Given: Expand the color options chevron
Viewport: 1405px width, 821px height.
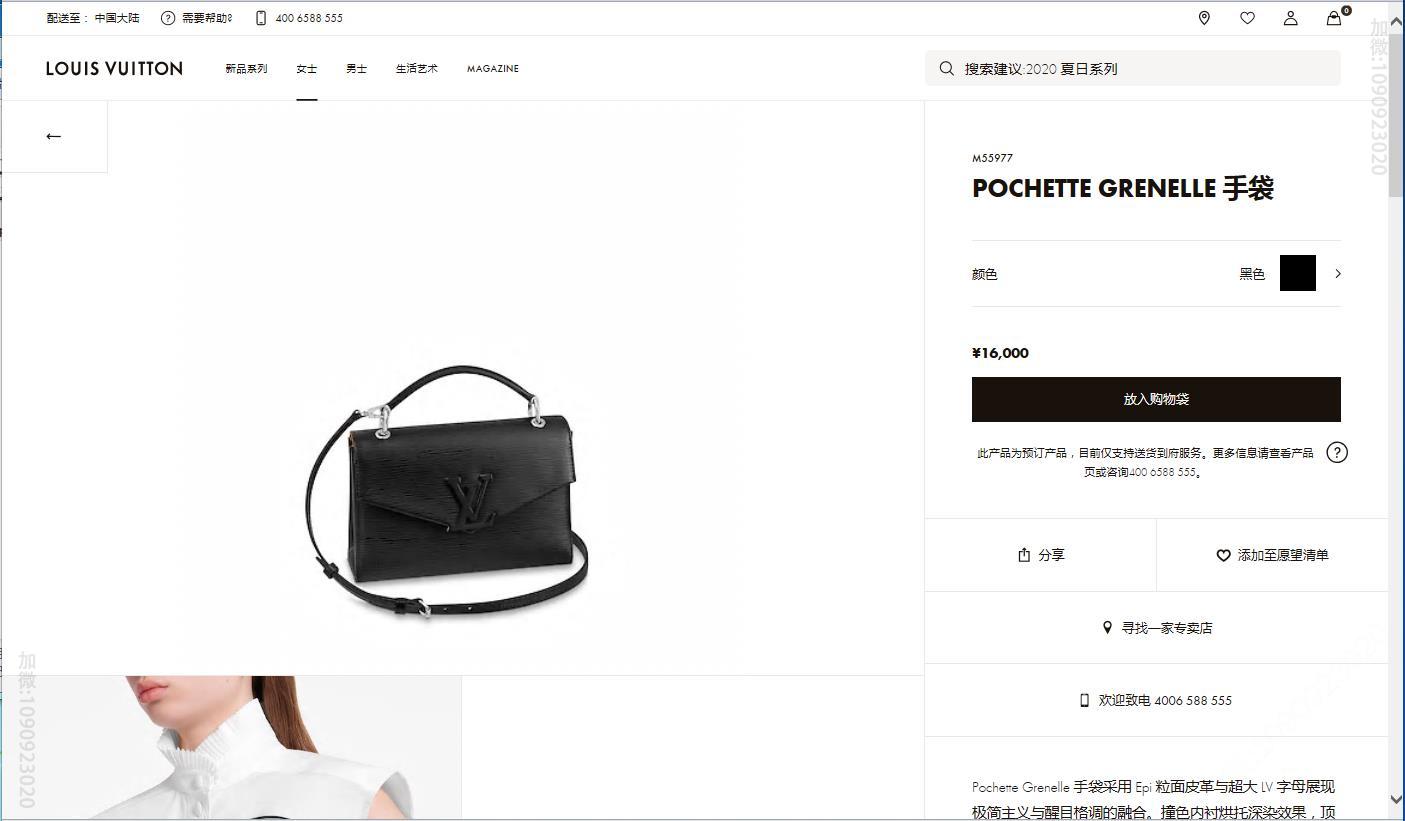Looking at the screenshot, I should (x=1338, y=273).
